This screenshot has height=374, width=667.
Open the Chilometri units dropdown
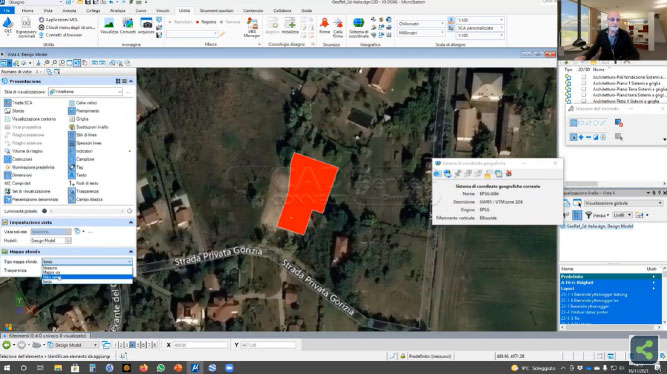(x=420, y=23)
